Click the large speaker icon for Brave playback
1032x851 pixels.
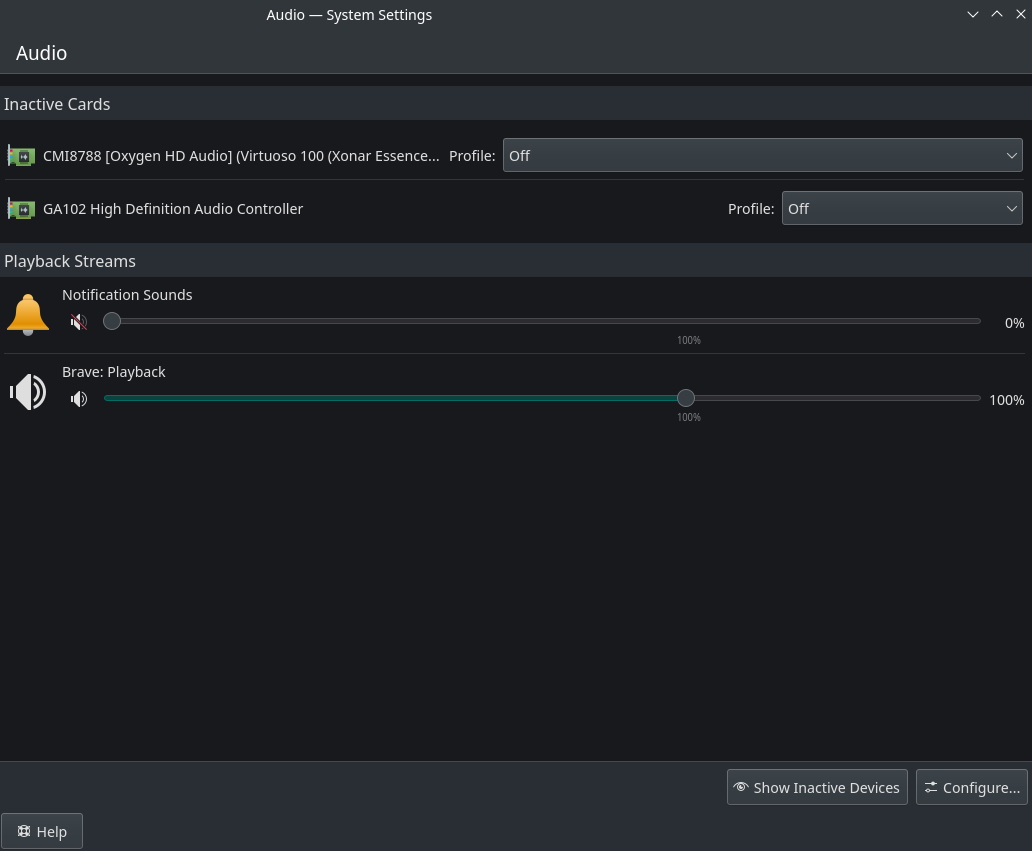tap(28, 392)
